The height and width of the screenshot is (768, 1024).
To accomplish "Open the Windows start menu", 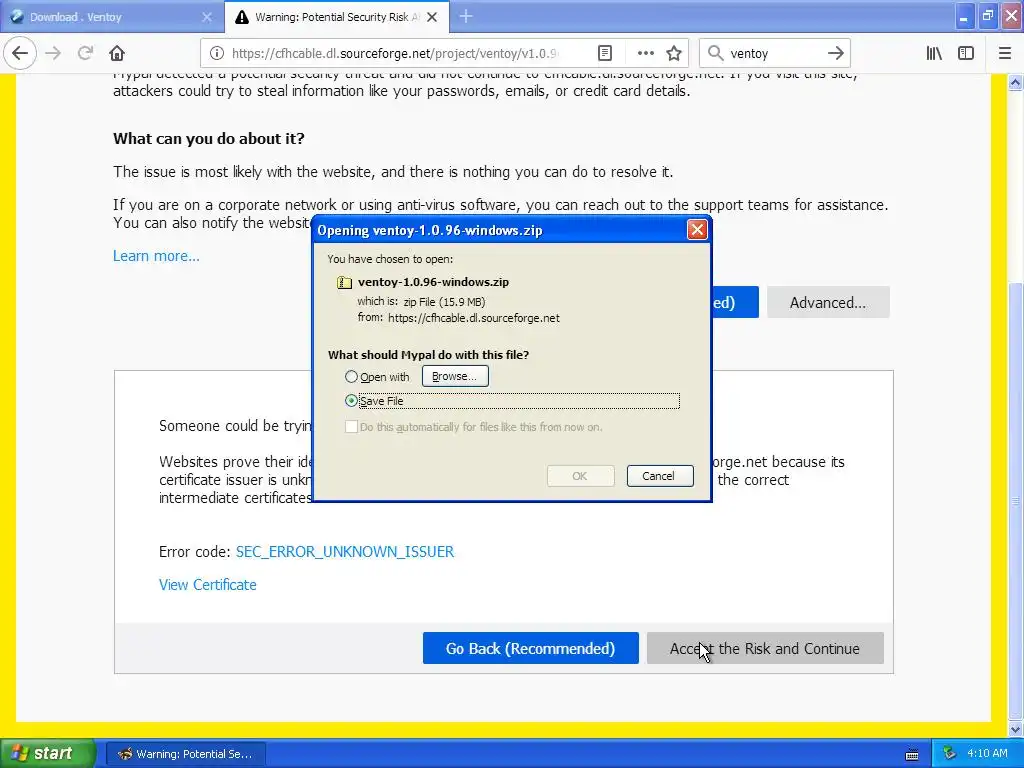I will tap(47, 753).
